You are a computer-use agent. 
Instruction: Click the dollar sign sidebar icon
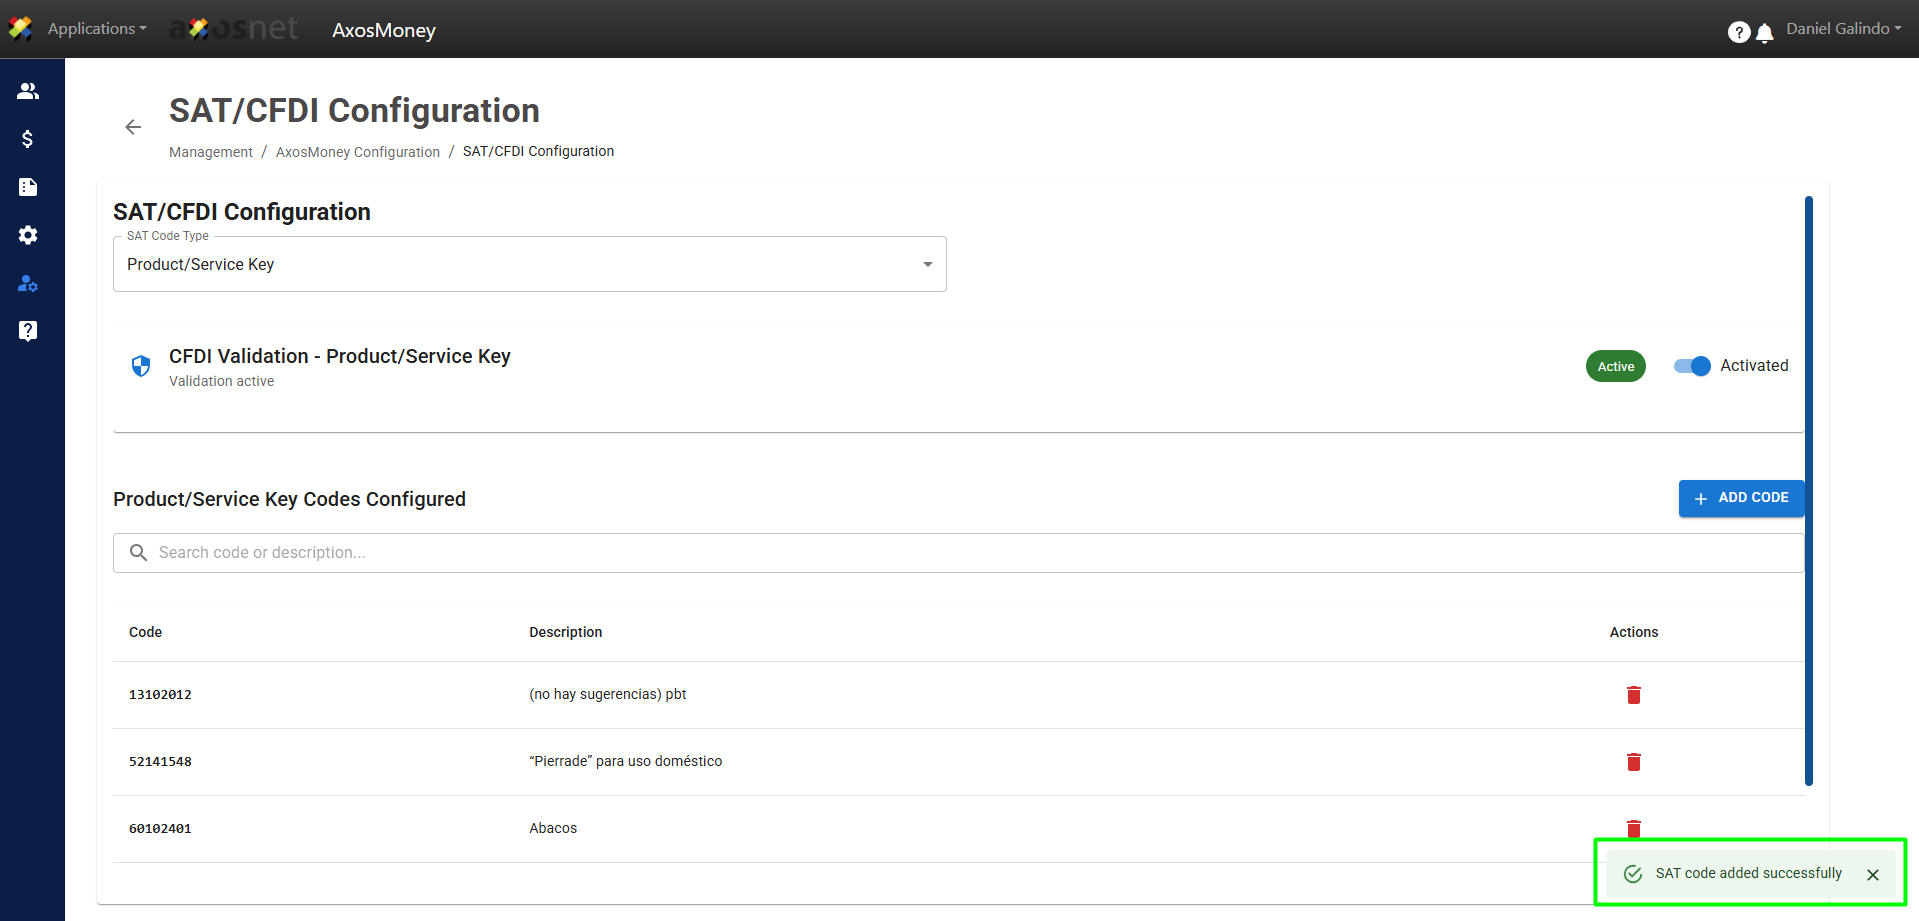pos(28,139)
